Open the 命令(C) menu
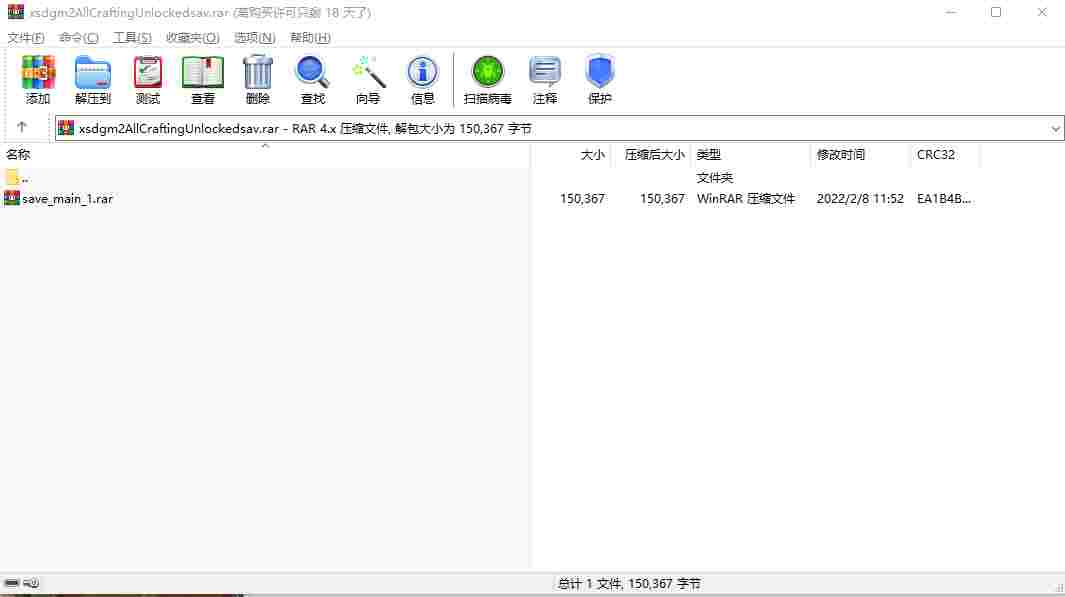This screenshot has width=1065, height=597. point(79,37)
